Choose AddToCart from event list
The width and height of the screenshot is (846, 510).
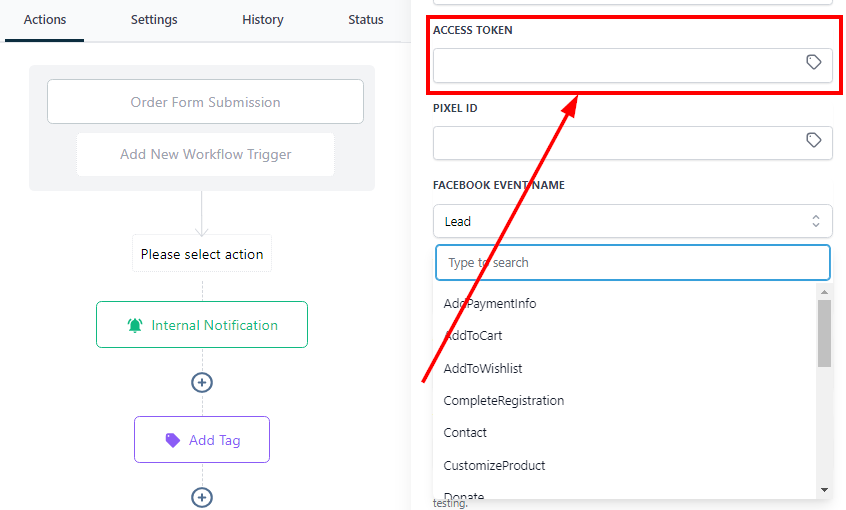click(473, 336)
